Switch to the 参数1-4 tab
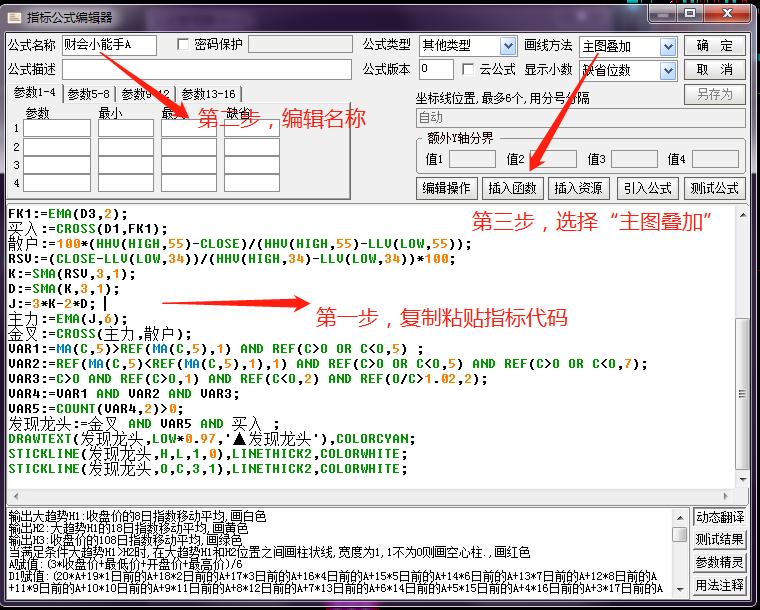This screenshot has width=760, height=610. [34, 92]
